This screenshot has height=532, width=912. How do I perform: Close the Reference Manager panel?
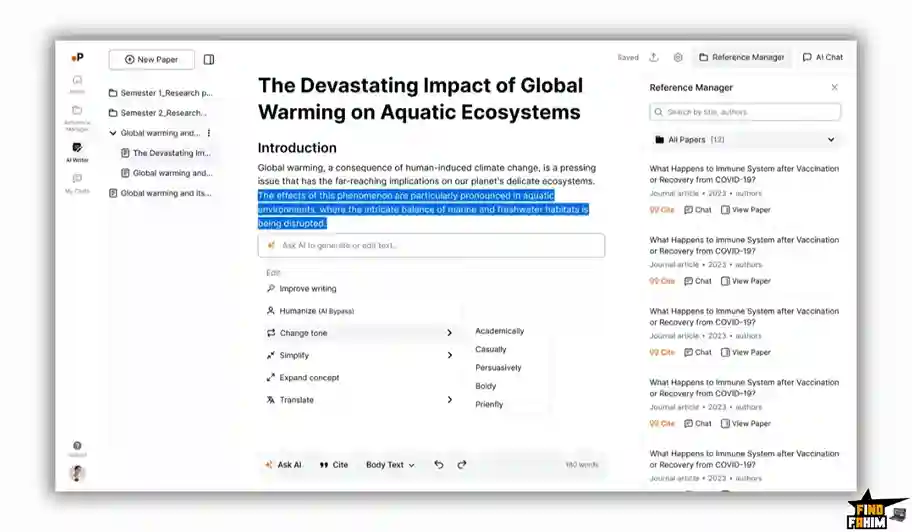coord(835,88)
